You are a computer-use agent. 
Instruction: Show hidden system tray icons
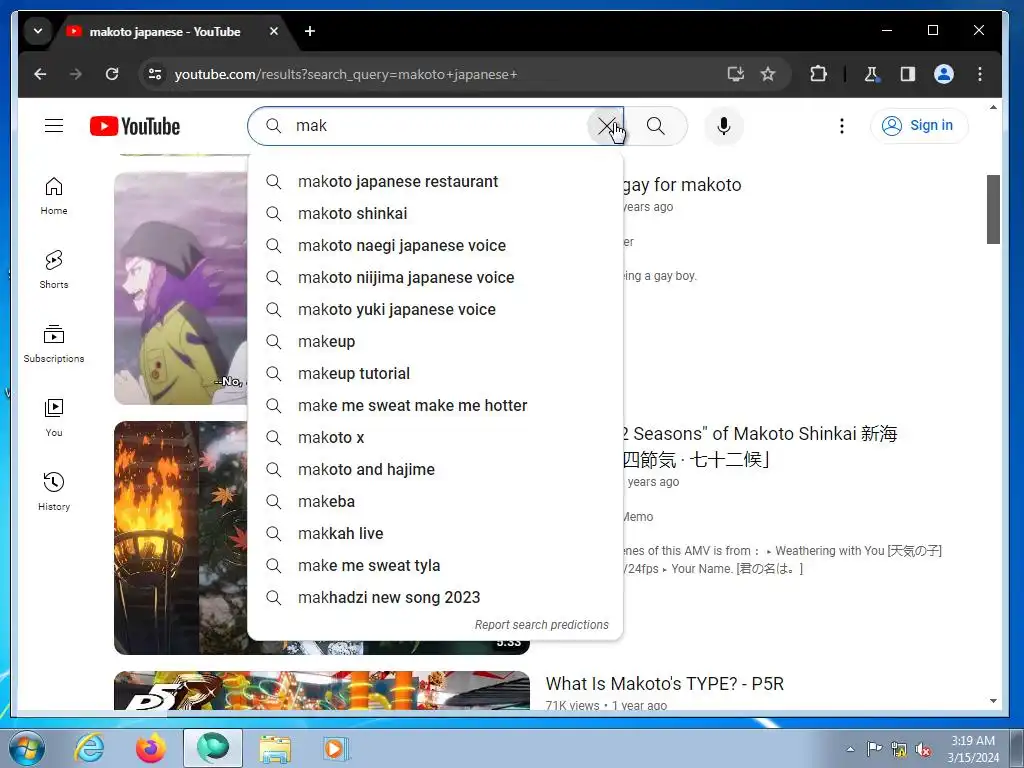(x=850, y=749)
